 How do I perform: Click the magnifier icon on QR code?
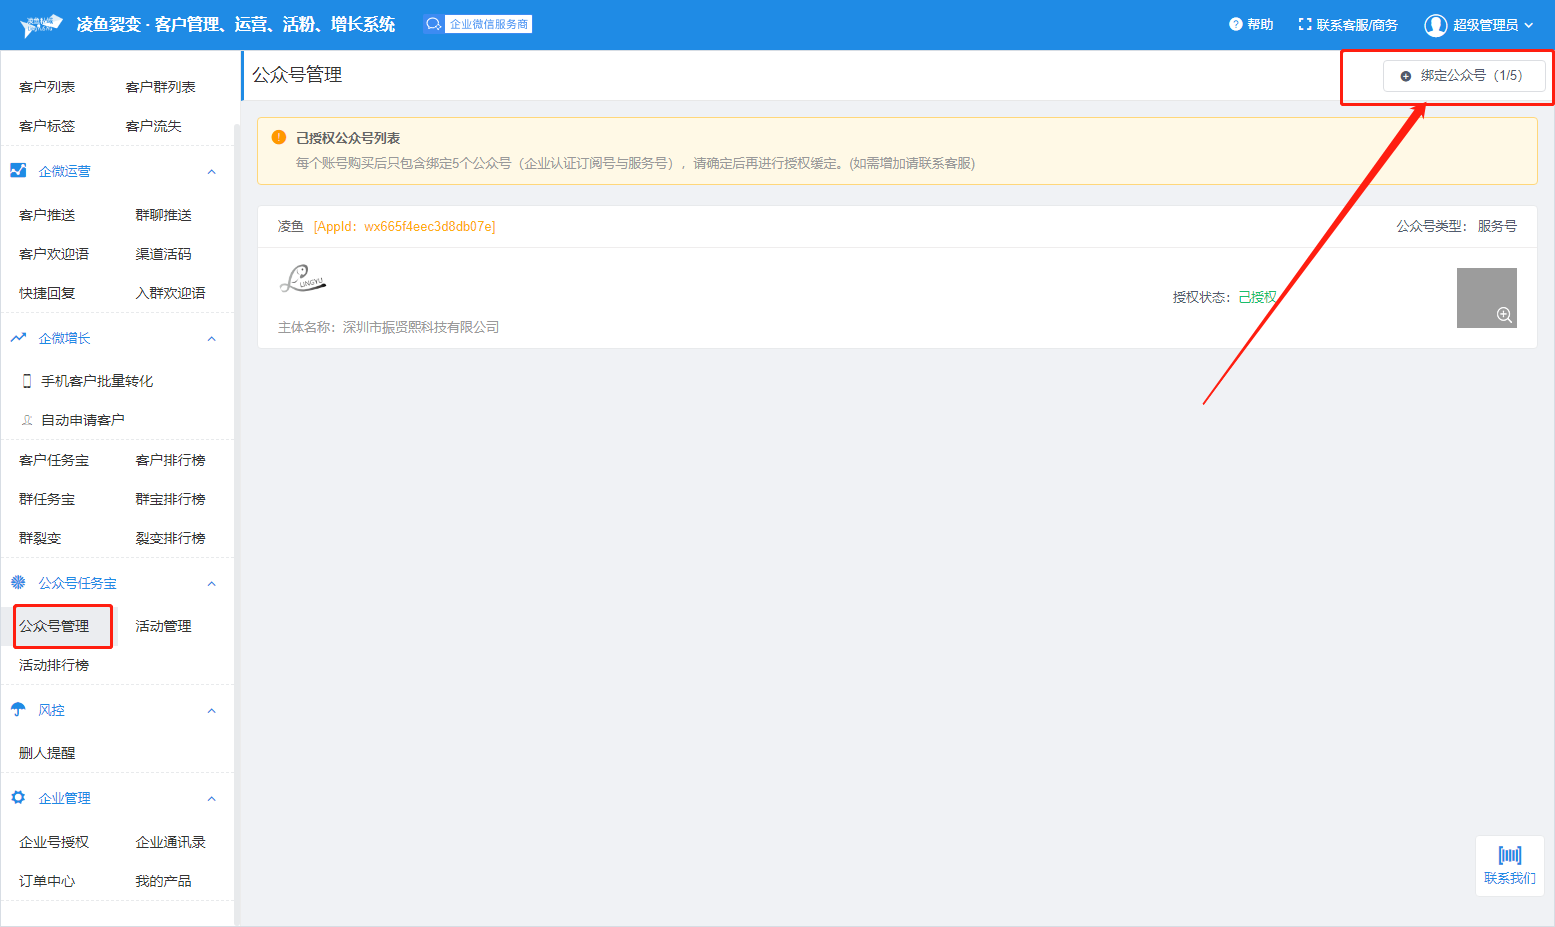[x=1503, y=315]
